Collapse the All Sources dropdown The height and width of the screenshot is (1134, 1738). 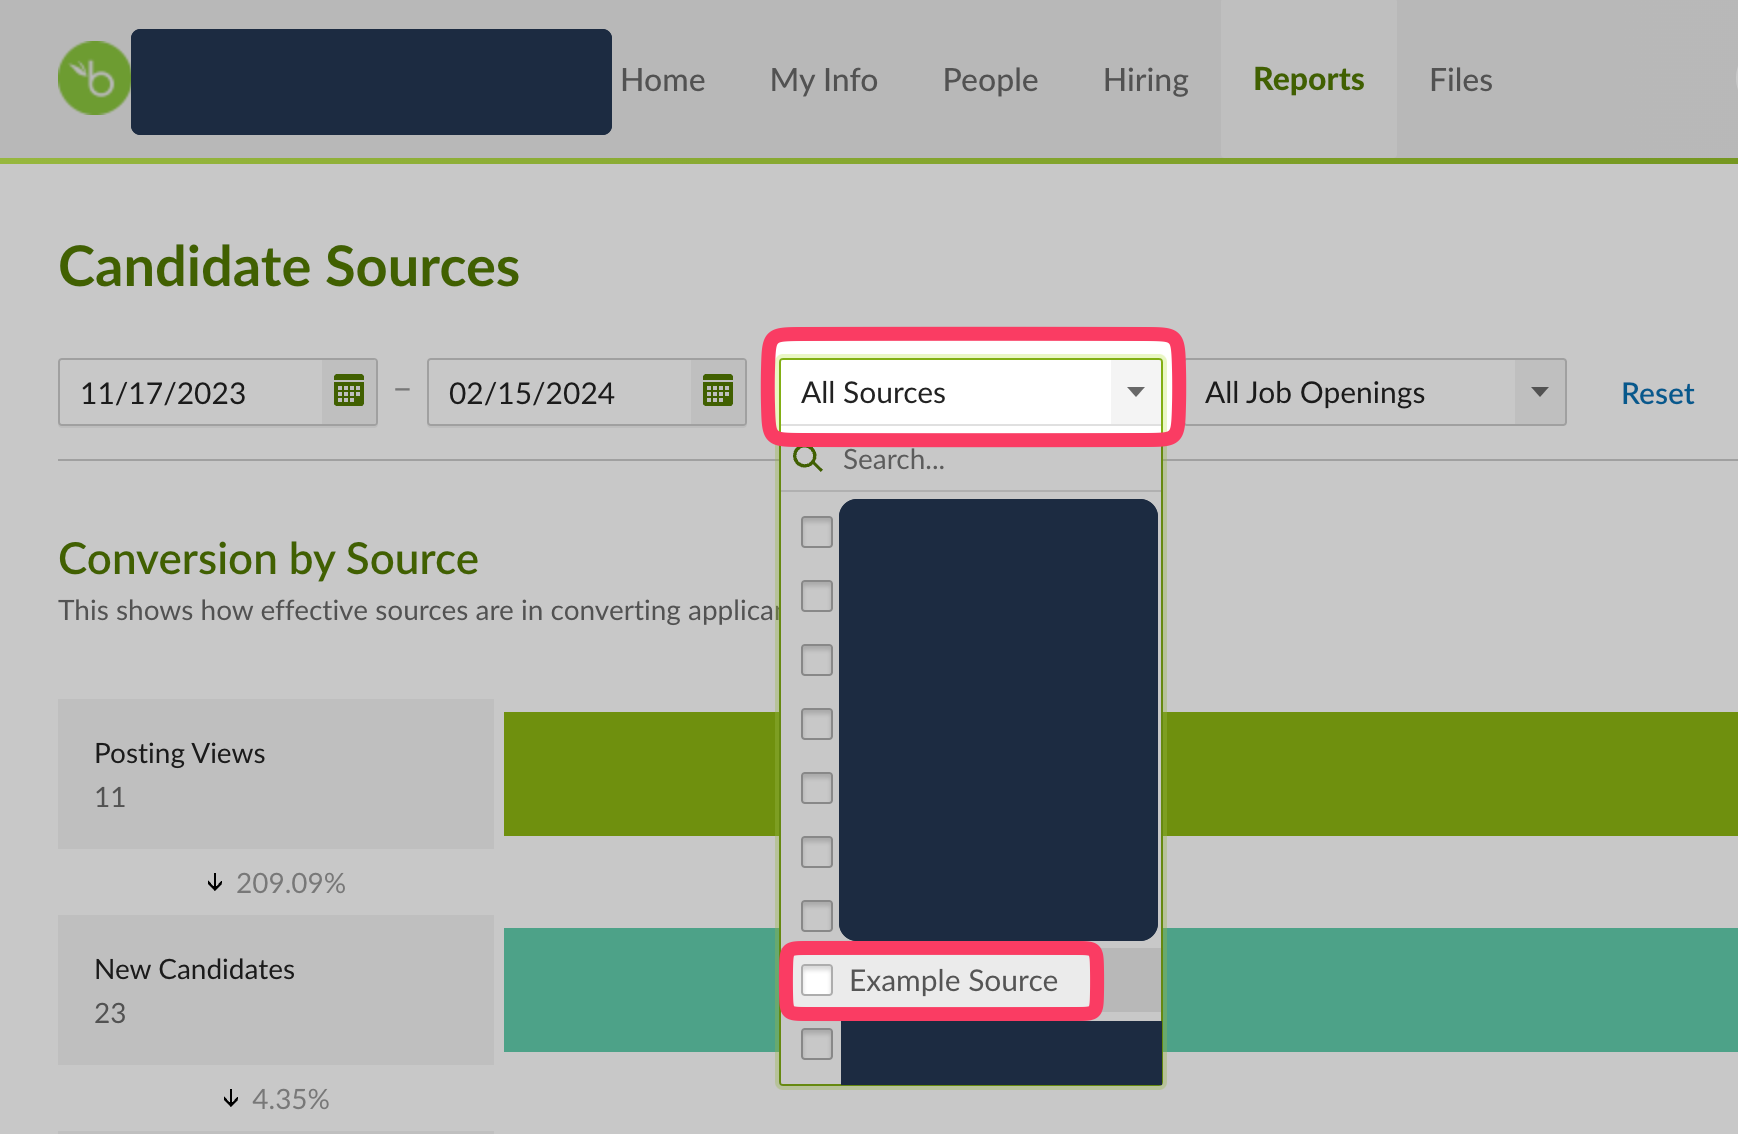(x=1135, y=392)
